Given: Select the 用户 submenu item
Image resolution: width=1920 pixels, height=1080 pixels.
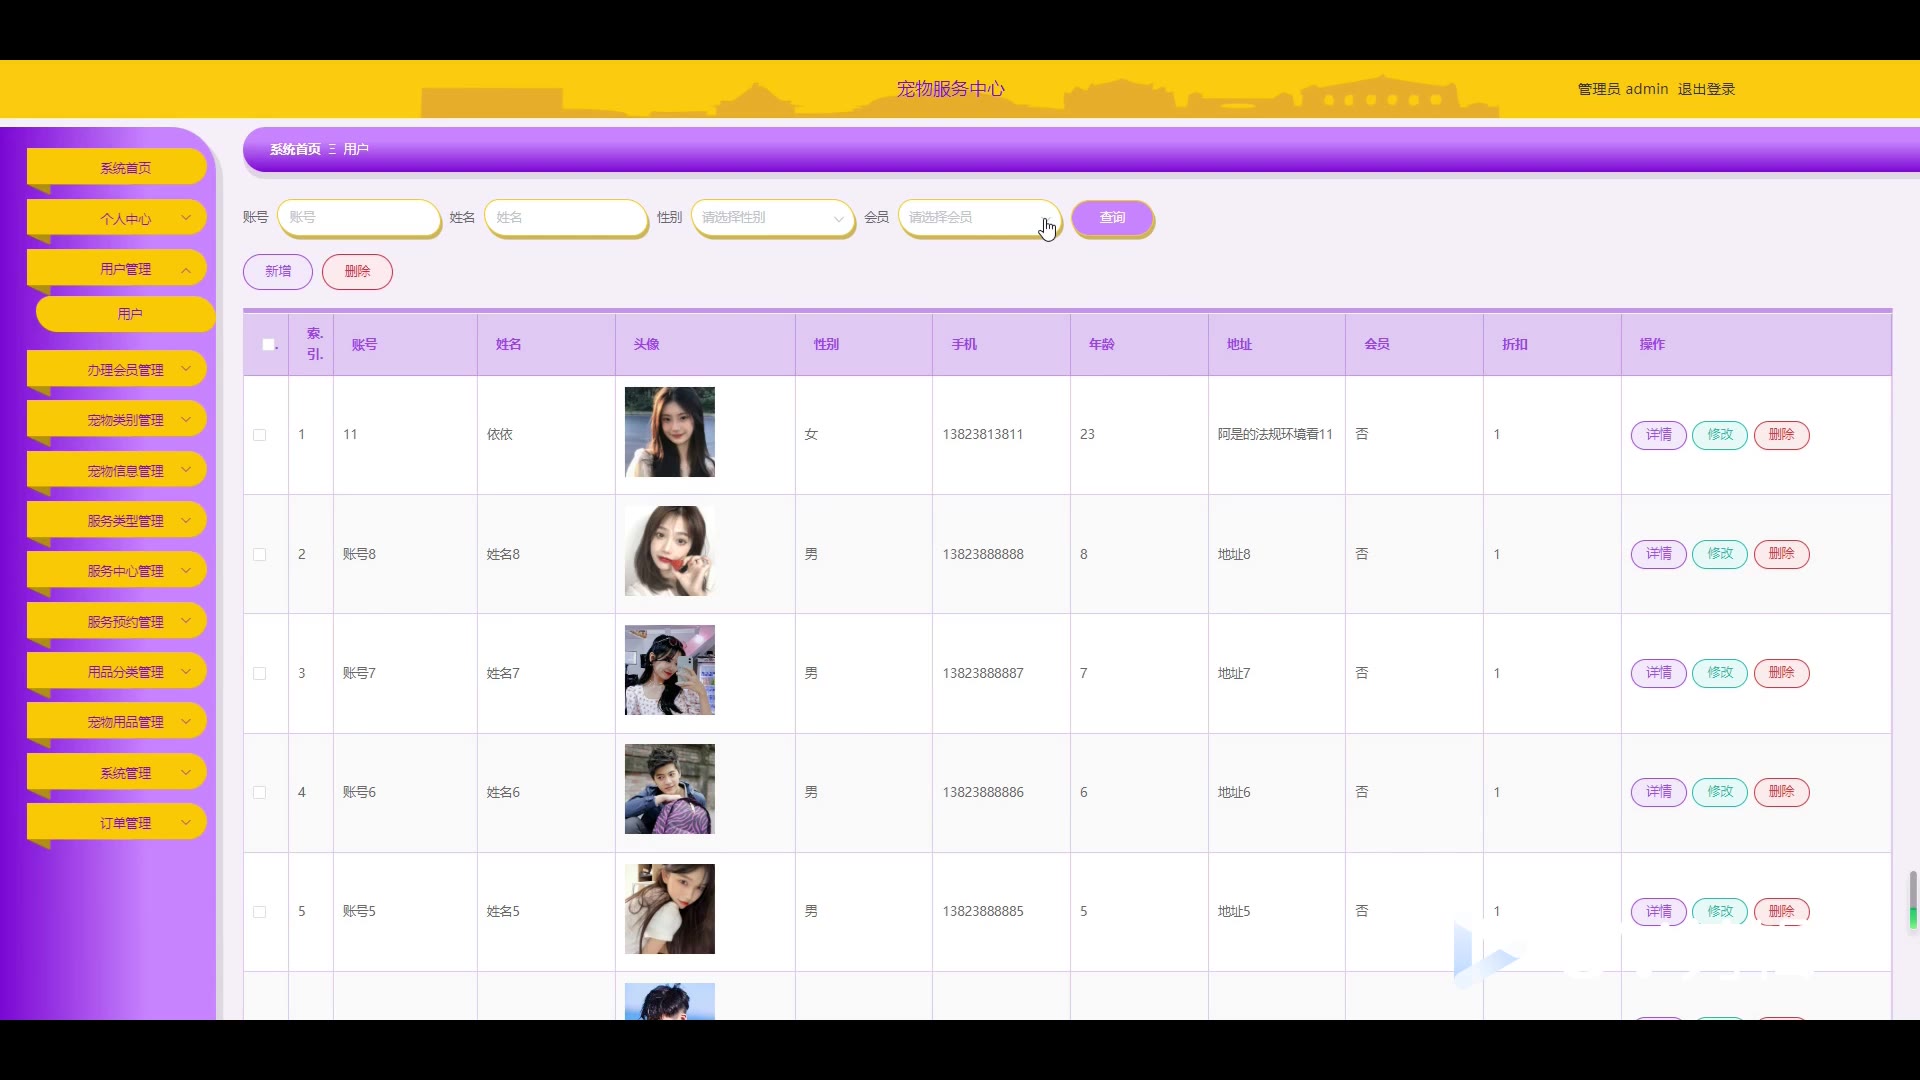Looking at the screenshot, I should (128, 314).
